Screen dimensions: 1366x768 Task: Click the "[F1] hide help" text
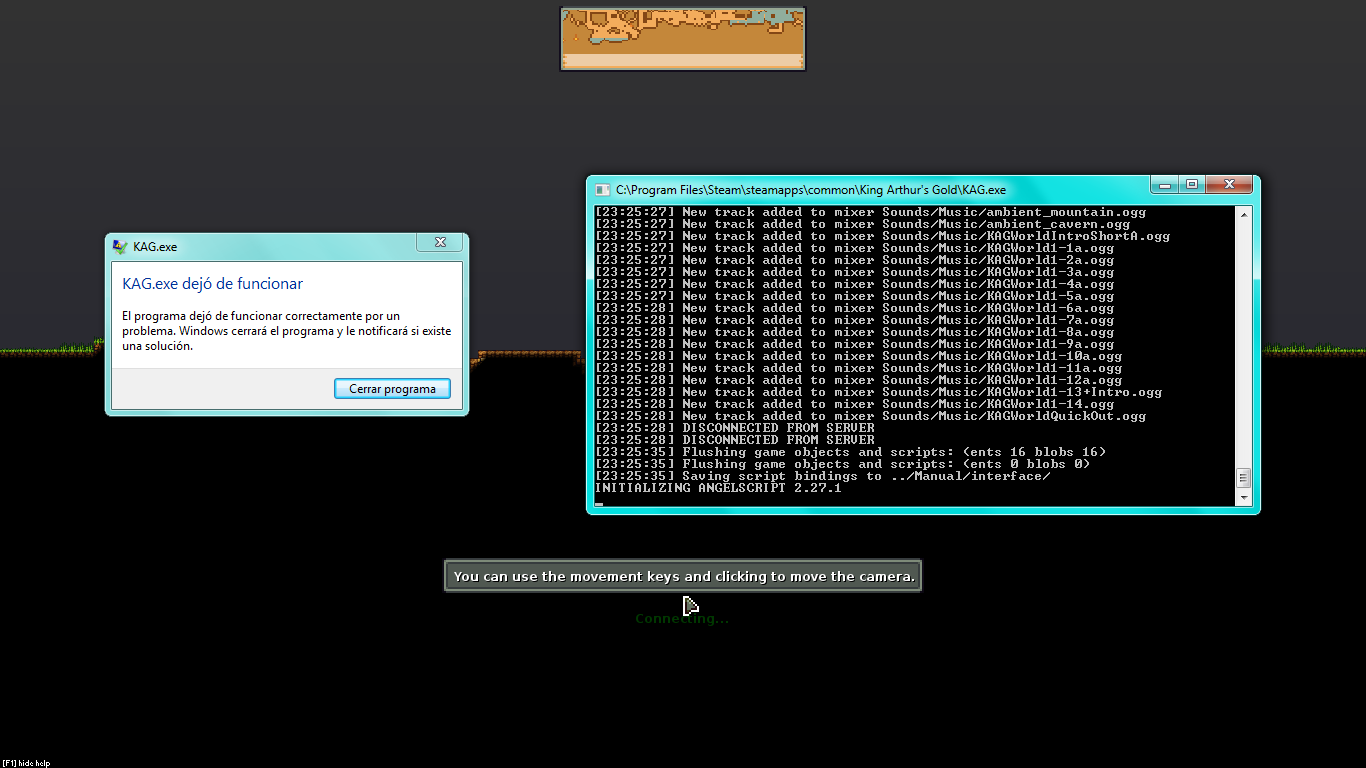click(x=26, y=763)
